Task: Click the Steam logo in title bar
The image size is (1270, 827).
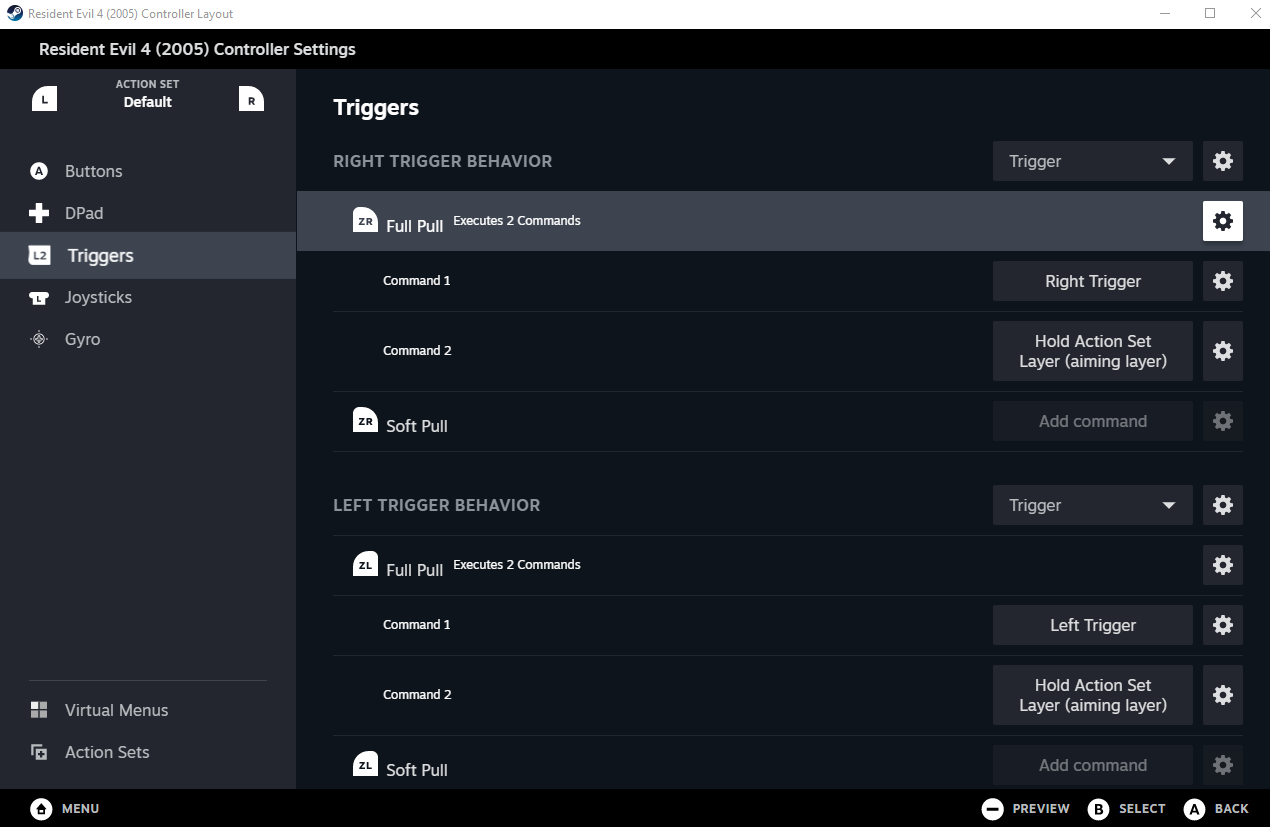Action: pos(14,14)
